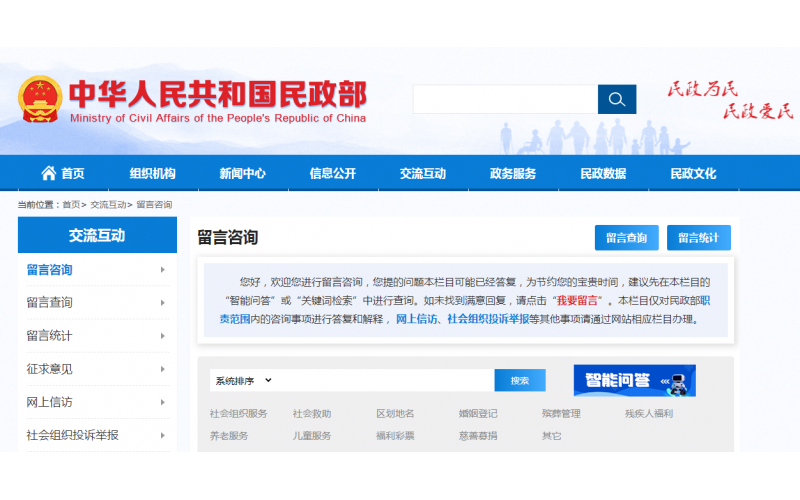
Task: Click the magnifier search icon in header
Action: point(616,99)
